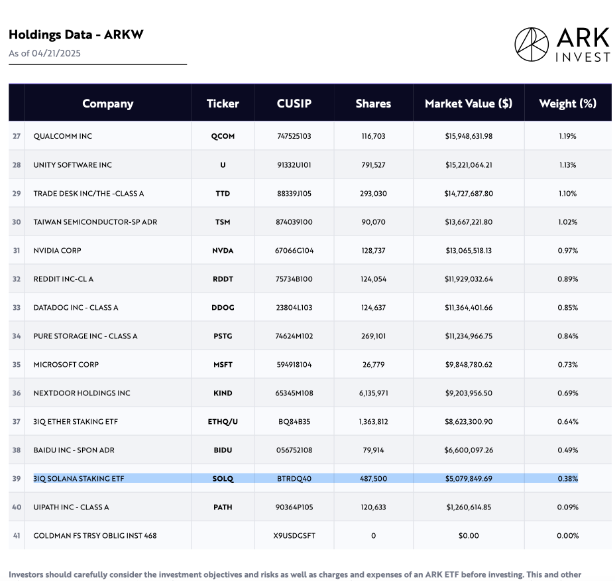
Task: Click the TTD ticker cell
Action: point(223,193)
